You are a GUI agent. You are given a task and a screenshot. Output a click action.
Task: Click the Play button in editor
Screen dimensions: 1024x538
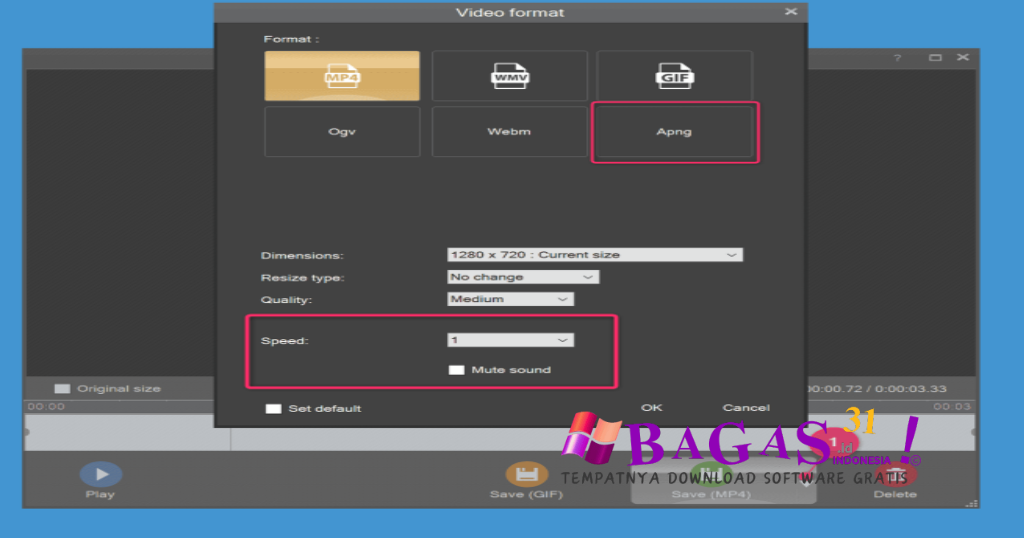coord(101,475)
